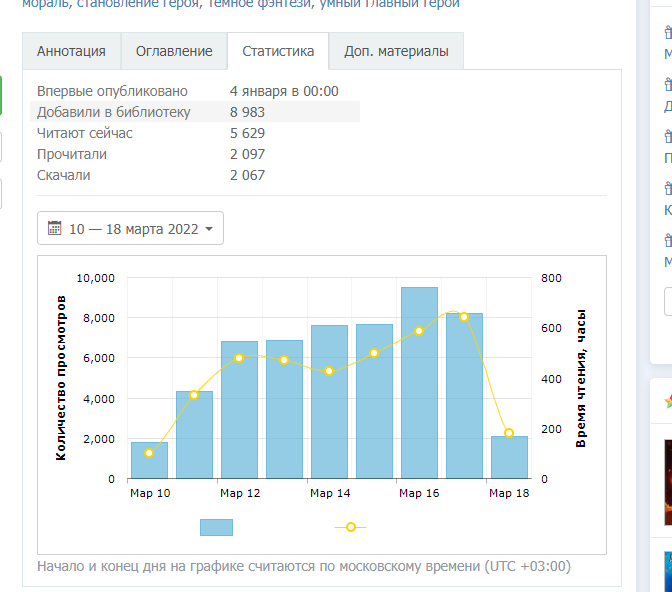Select the highlighted 'Добавили в библиотеку' row
The image size is (672, 592).
click(x=195, y=112)
